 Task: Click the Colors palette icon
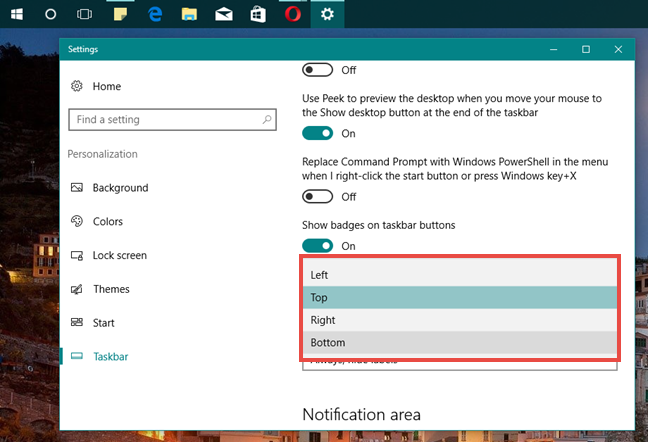point(76,221)
